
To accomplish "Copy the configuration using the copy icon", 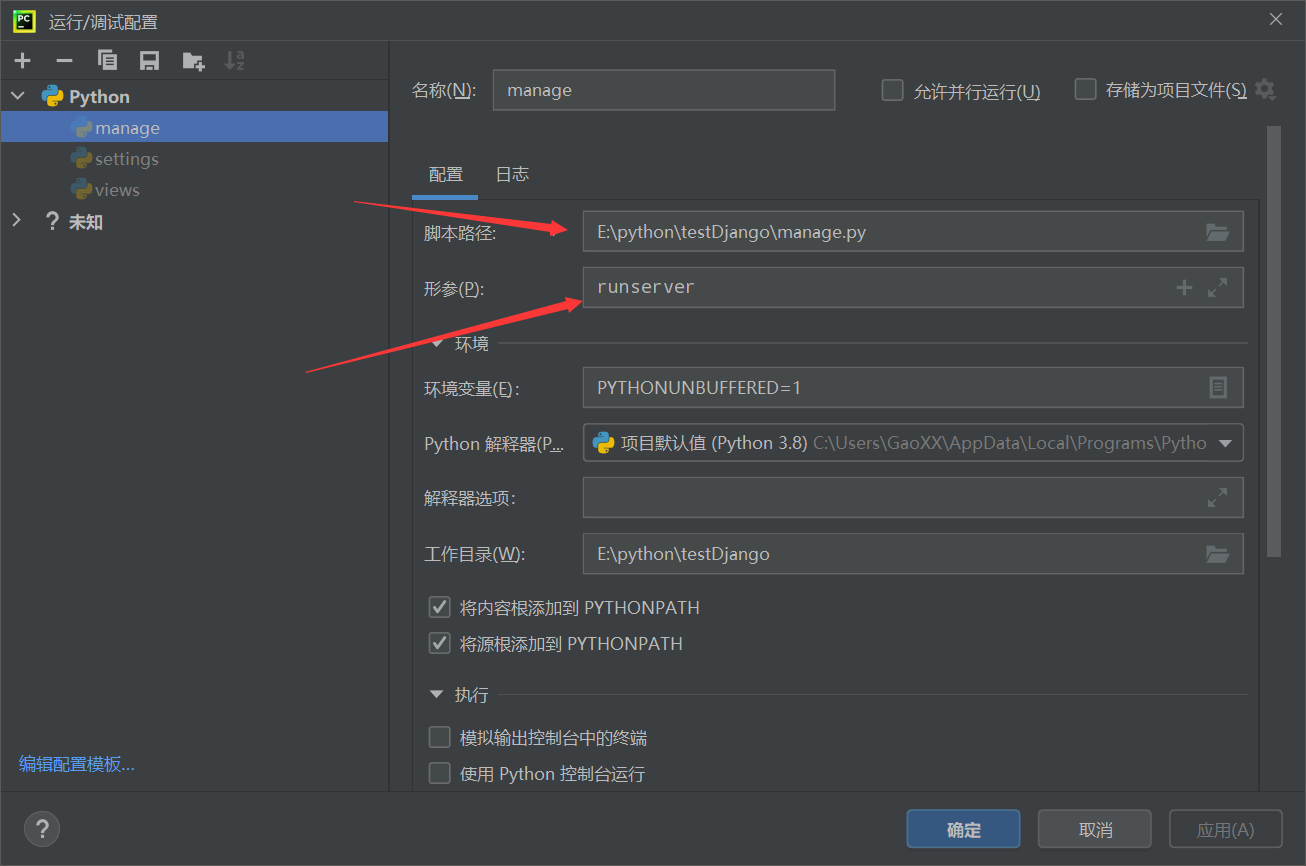I will tap(107, 61).
